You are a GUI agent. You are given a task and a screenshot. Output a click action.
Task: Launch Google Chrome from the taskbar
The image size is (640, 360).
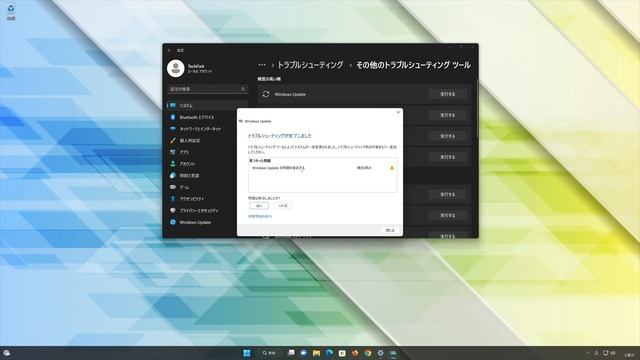[x=368, y=353]
